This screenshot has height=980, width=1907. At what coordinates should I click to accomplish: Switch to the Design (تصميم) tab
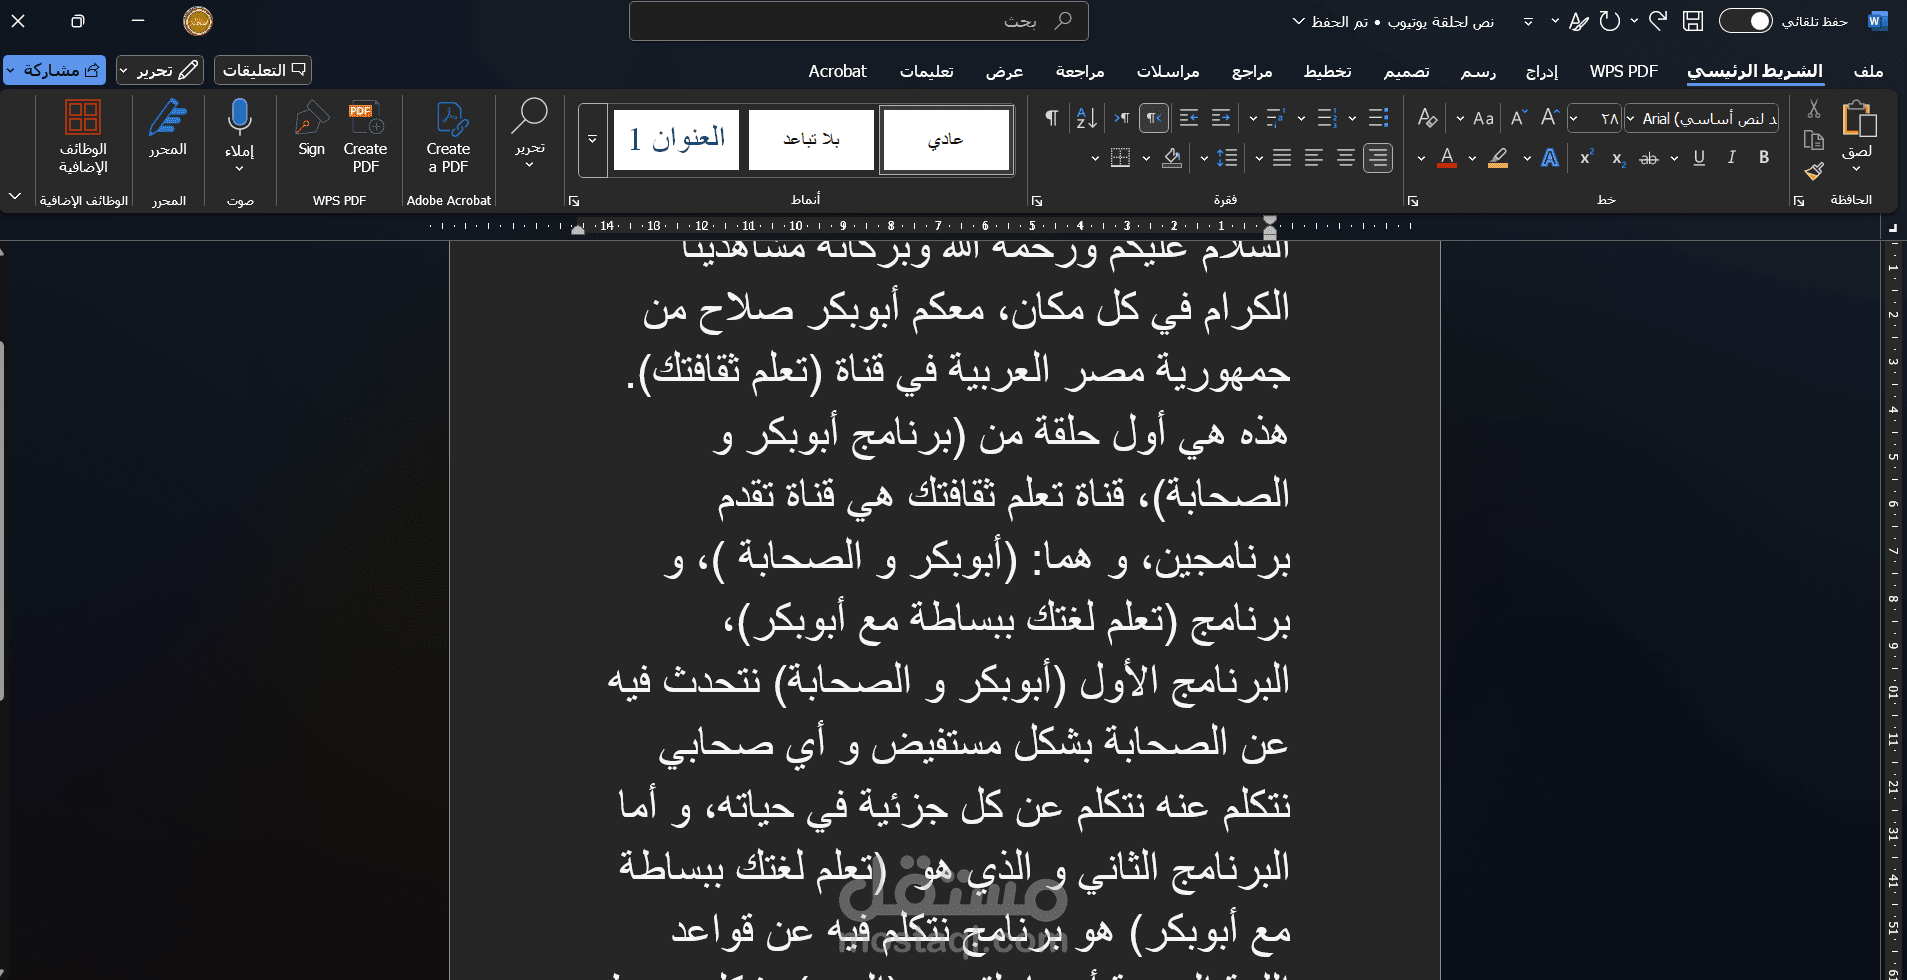click(1406, 71)
